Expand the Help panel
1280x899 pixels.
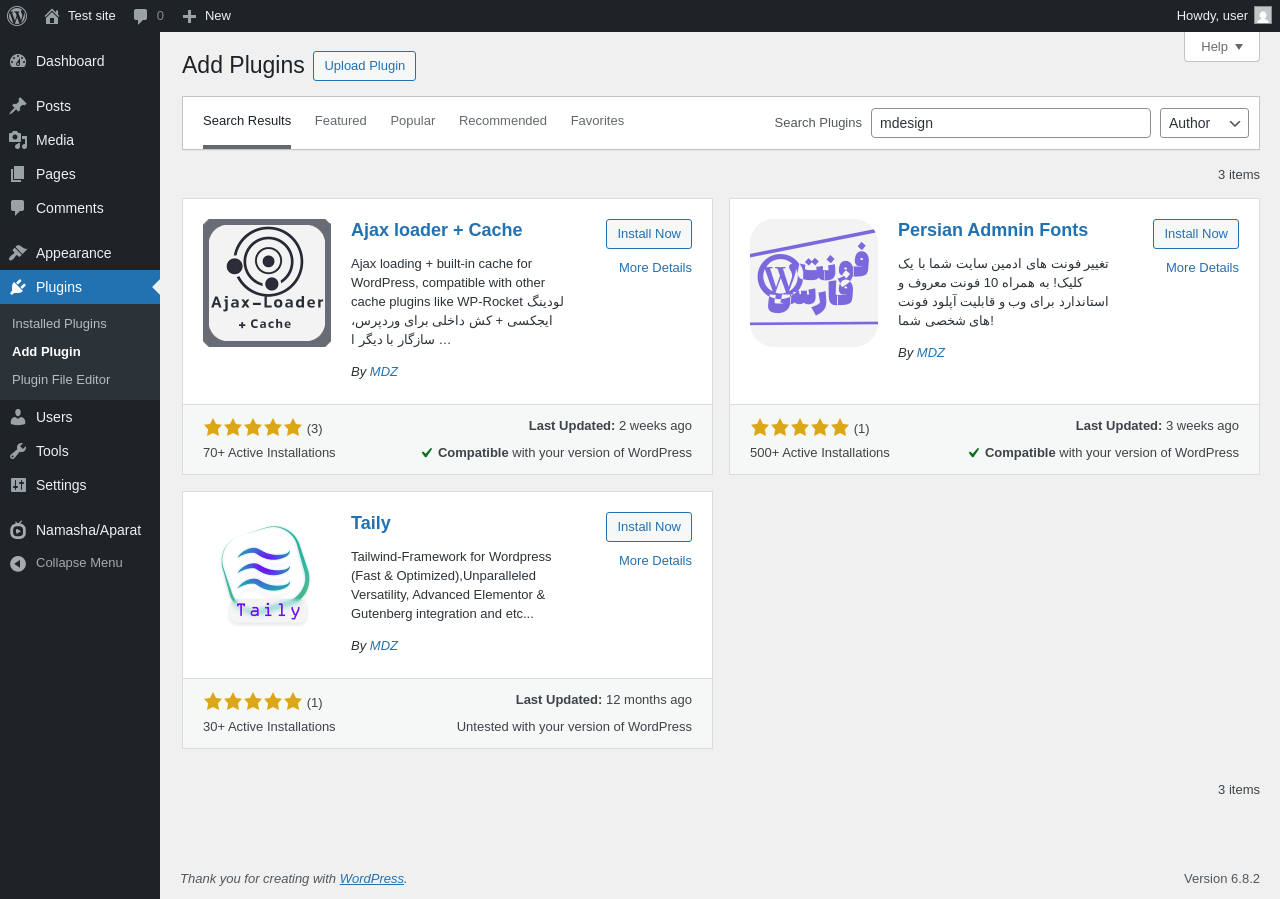pos(1222,46)
